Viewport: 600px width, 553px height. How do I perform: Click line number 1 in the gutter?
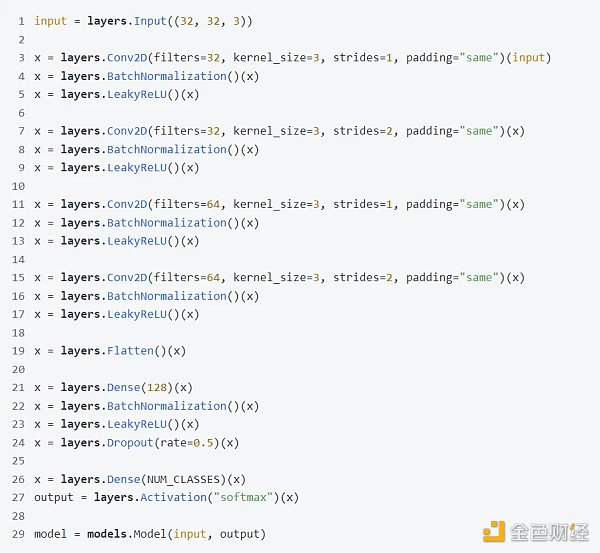(x=21, y=21)
